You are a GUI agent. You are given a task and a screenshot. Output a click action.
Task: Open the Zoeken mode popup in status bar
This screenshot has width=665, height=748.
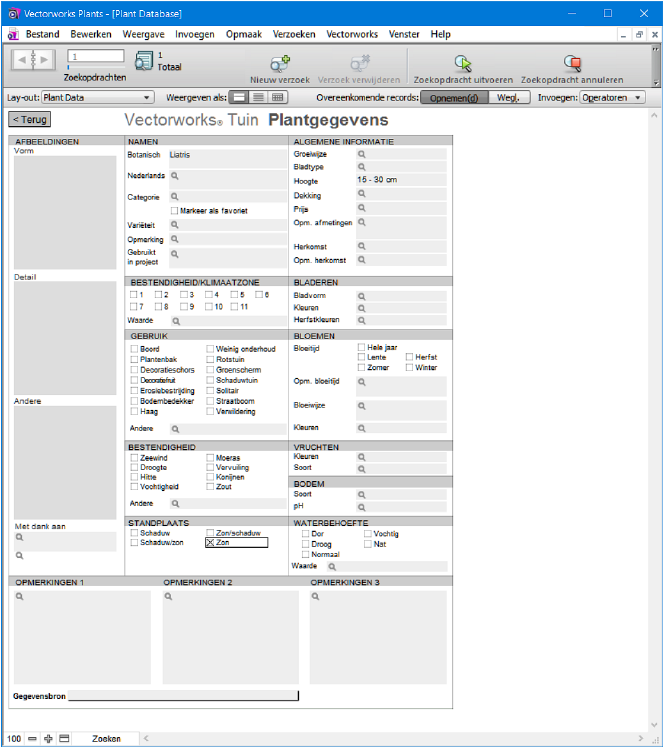(106, 738)
